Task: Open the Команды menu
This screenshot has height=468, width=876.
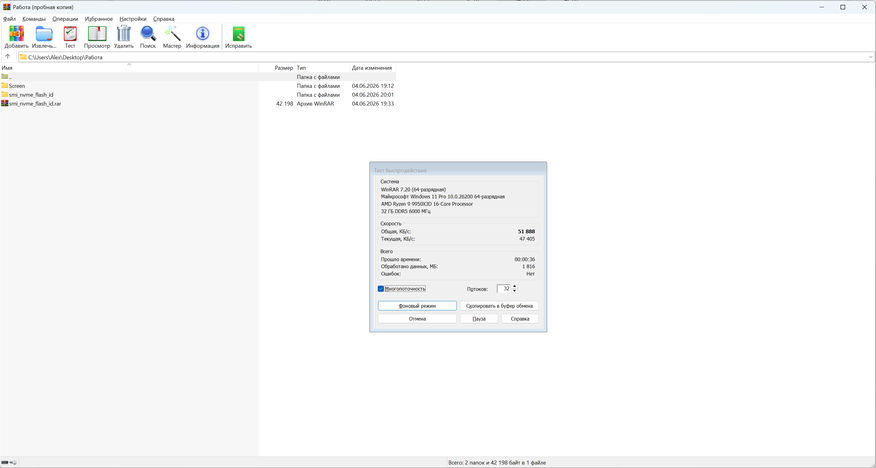Action: pyautogui.click(x=34, y=18)
